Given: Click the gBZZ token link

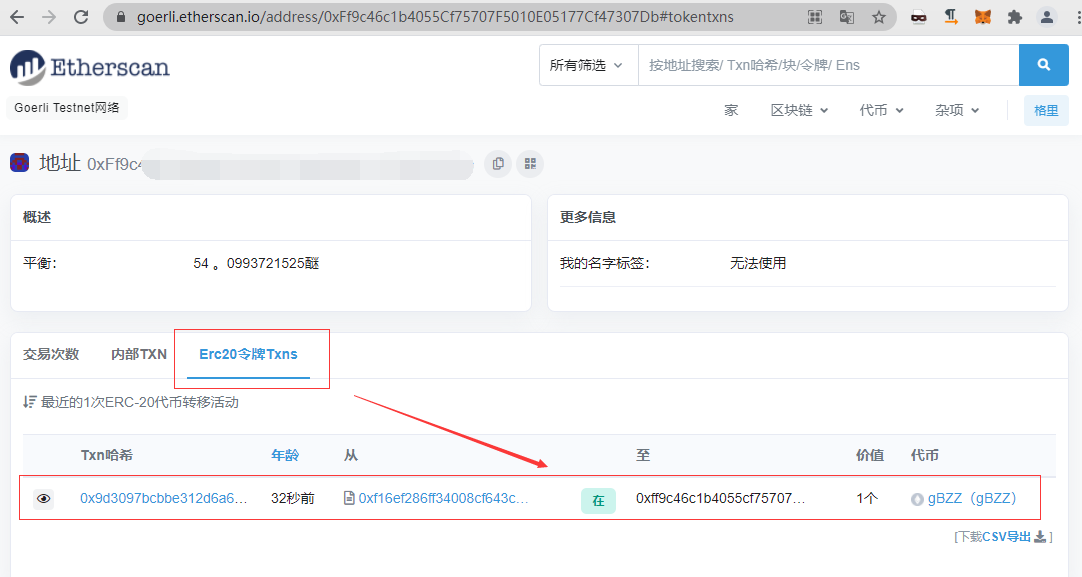Looking at the screenshot, I should pos(971,498).
